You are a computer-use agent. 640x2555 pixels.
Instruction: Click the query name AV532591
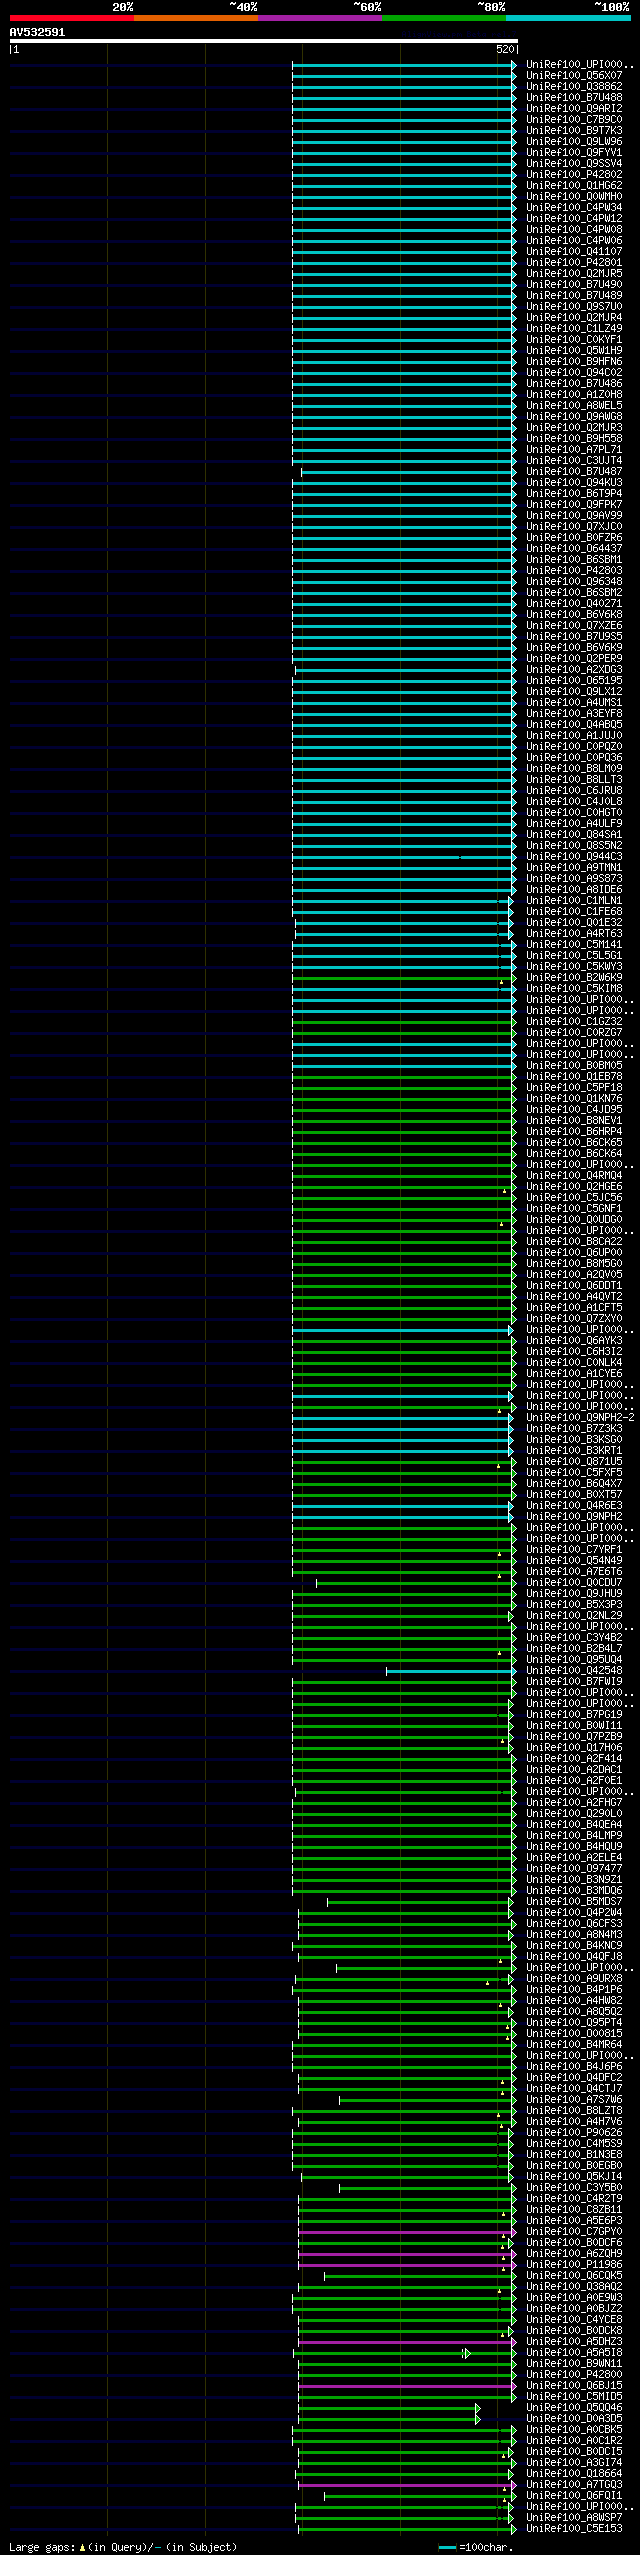click(37, 32)
